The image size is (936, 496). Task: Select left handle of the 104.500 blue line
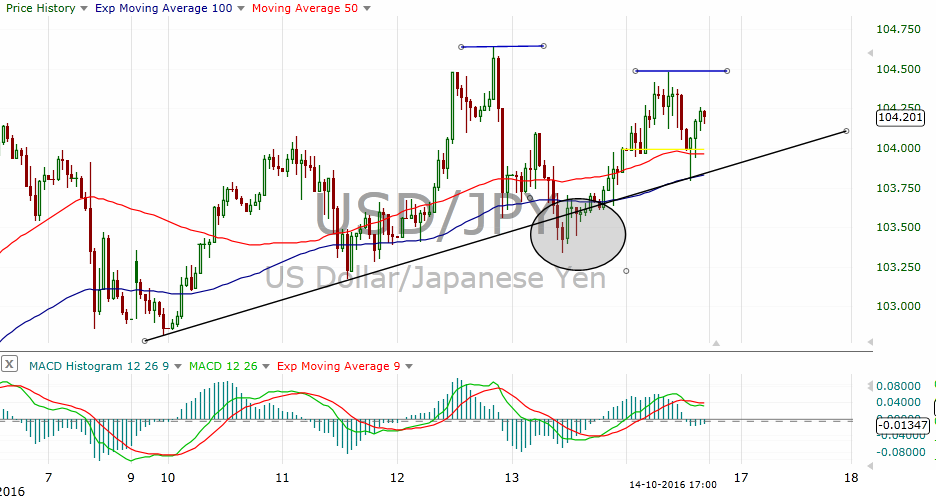click(x=635, y=71)
